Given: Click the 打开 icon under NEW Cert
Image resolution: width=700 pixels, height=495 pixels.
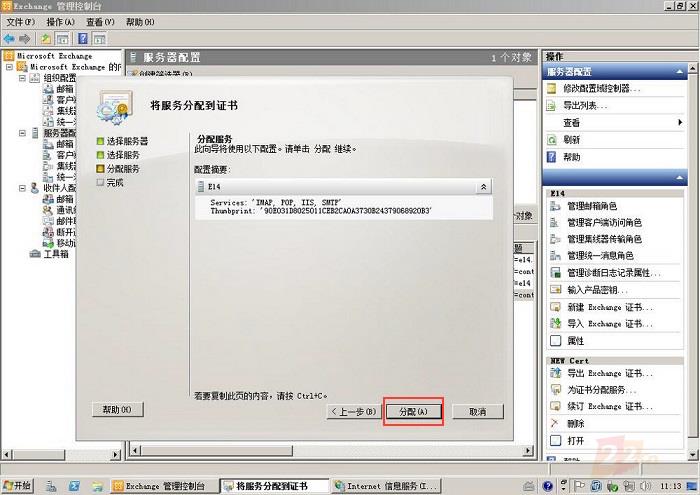Looking at the screenshot, I should (x=555, y=441).
